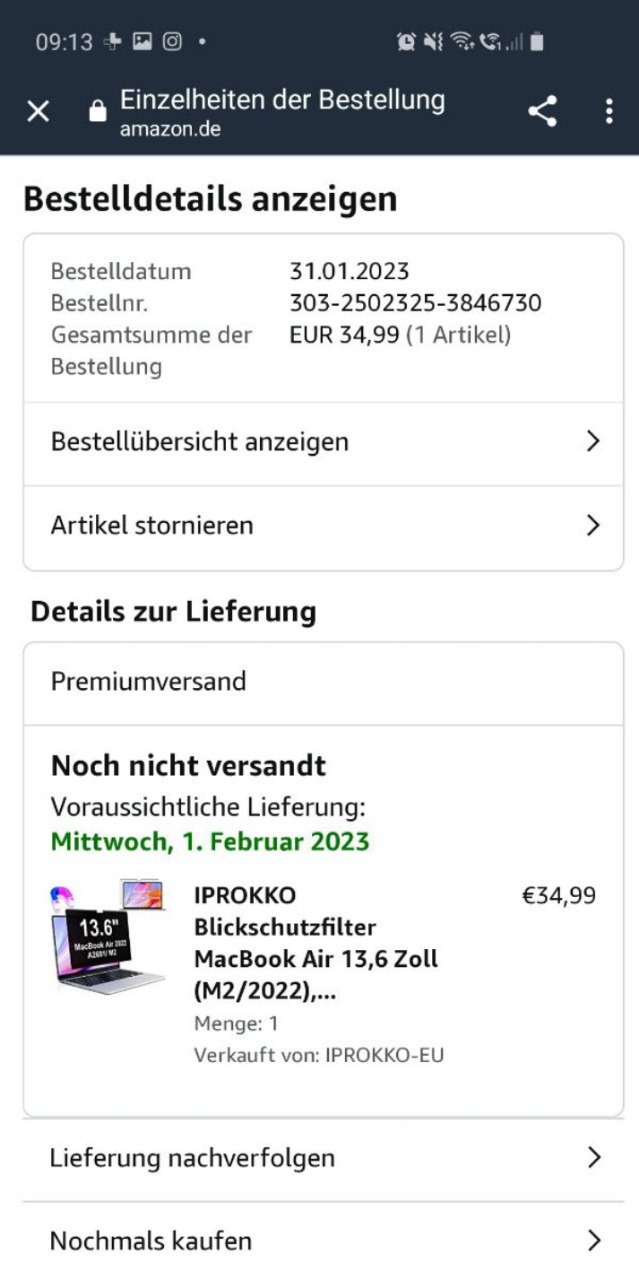Tap the share icon in browser header

pyautogui.click(x=542, y=111)
